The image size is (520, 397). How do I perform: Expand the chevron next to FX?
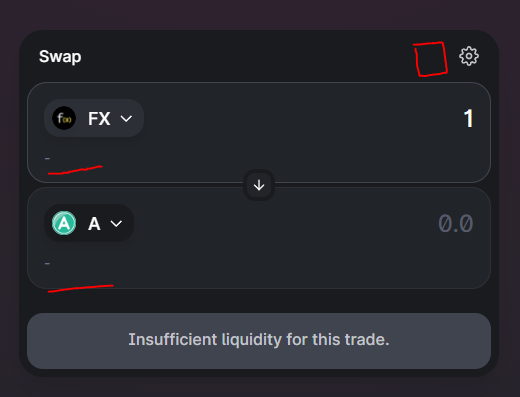pos(126,118)
